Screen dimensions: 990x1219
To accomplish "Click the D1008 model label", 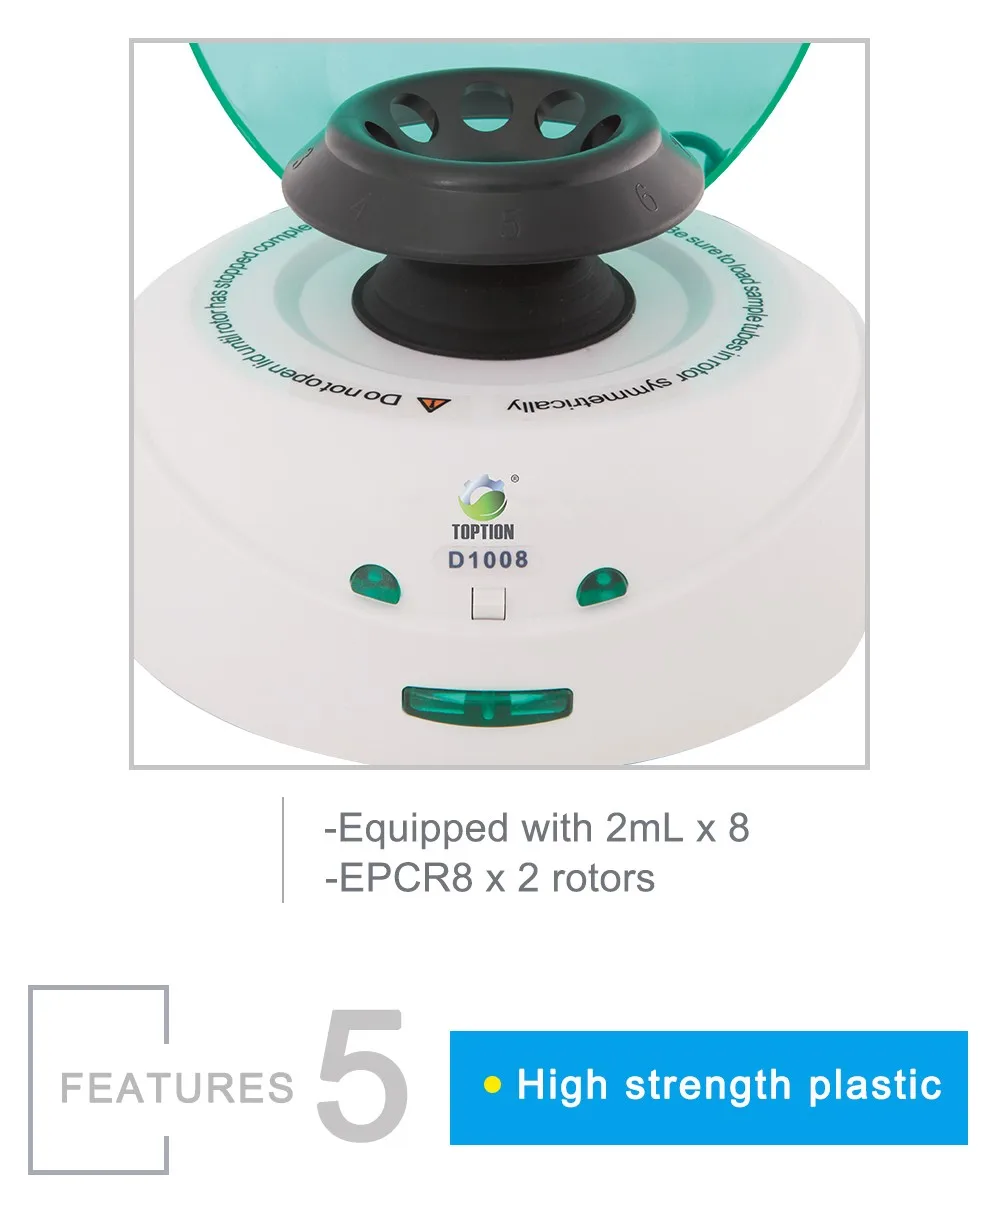I will click(488, 560).
